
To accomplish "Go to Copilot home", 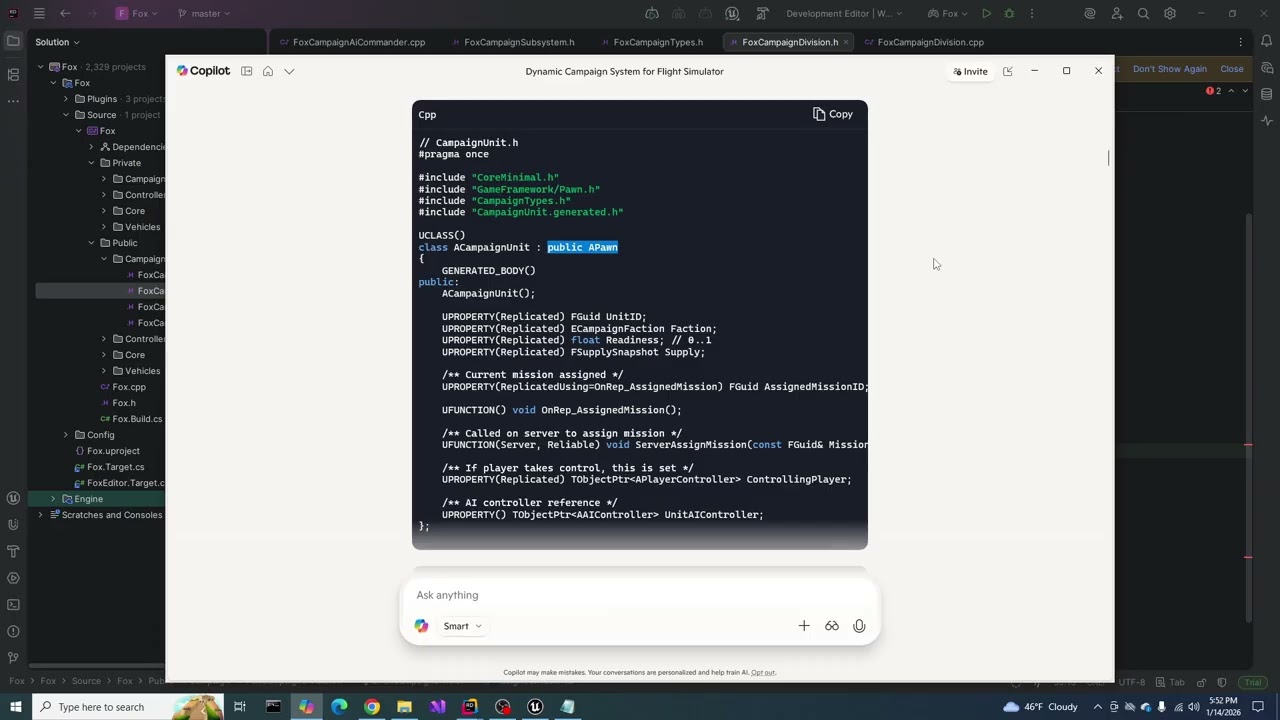I will (268, 71).
